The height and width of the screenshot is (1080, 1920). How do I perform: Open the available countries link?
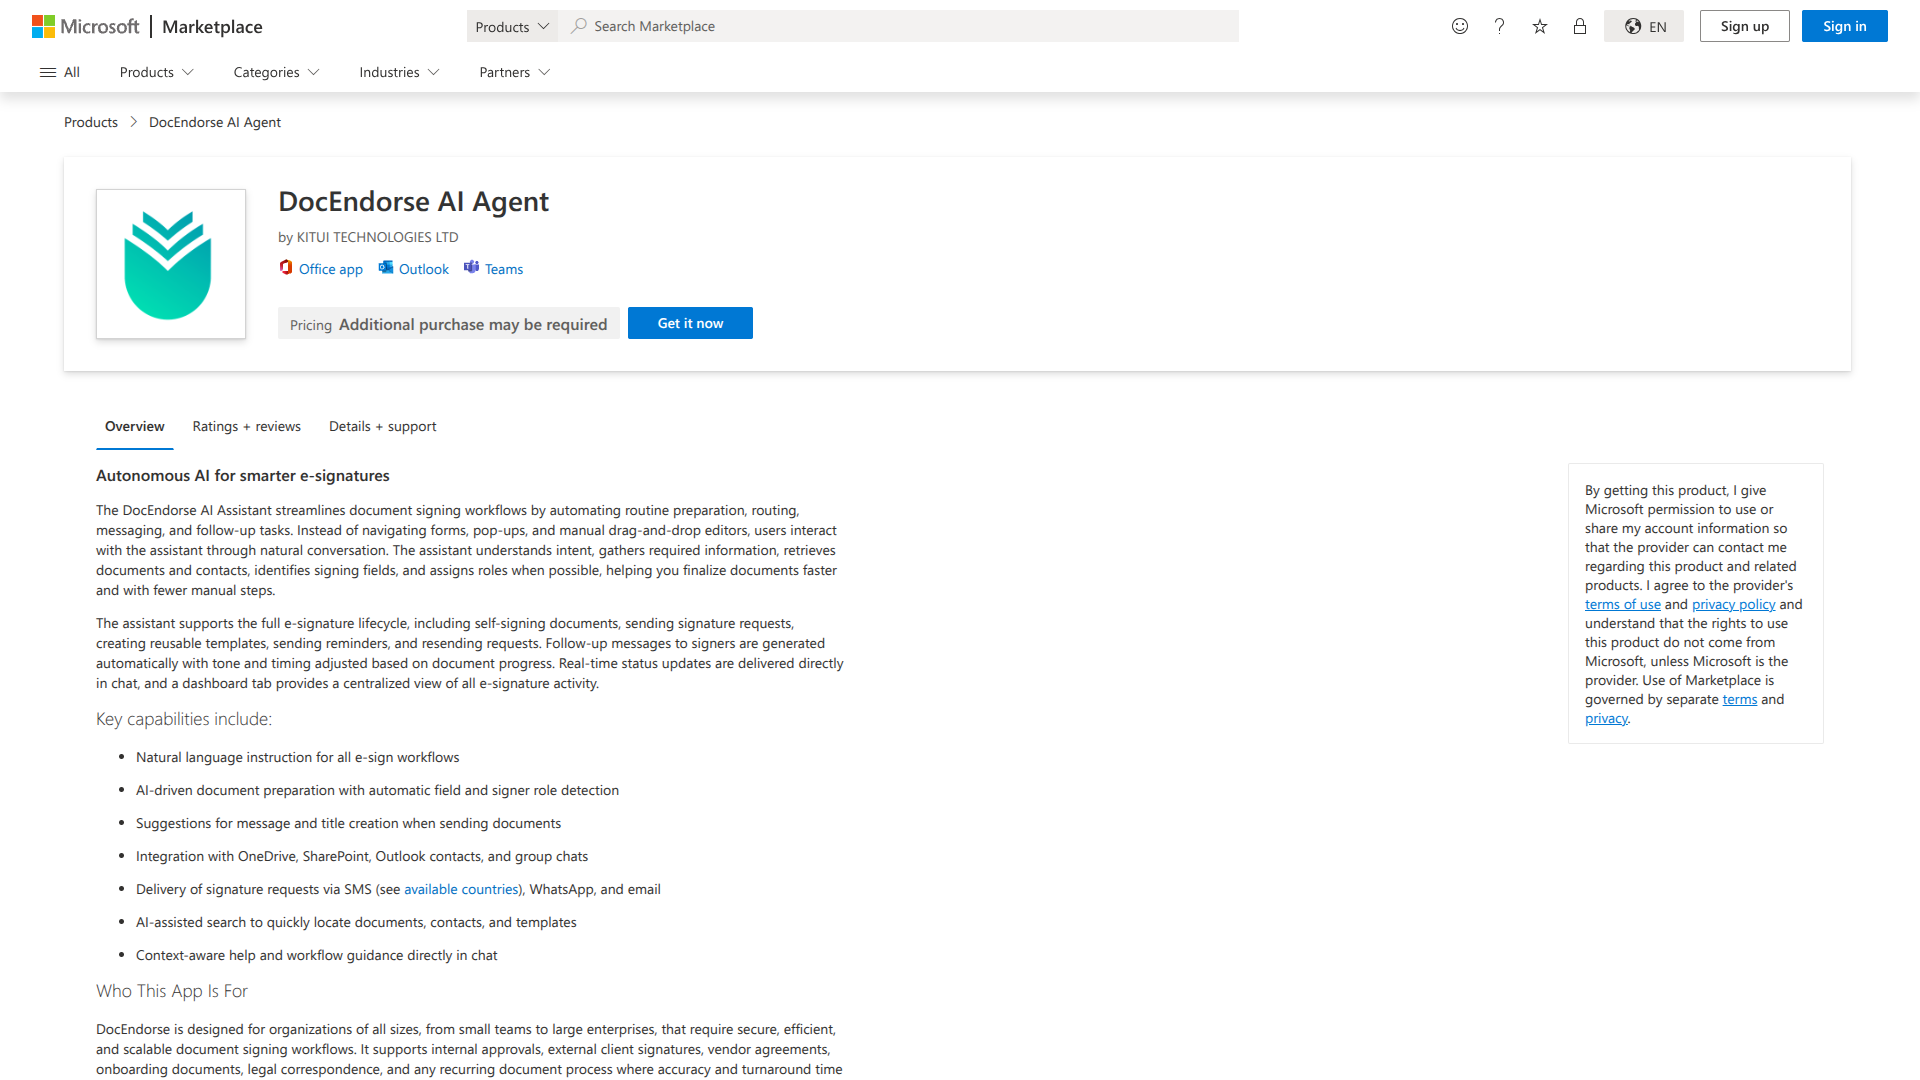tap(461, 889)
